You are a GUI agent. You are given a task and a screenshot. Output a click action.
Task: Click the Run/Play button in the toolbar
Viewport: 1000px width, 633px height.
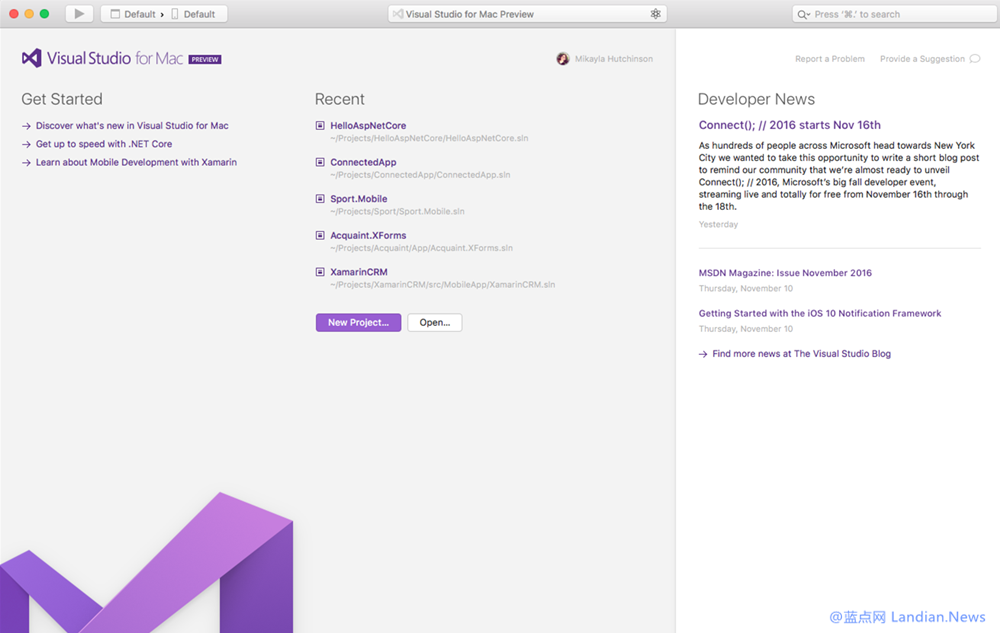point(78,13)
